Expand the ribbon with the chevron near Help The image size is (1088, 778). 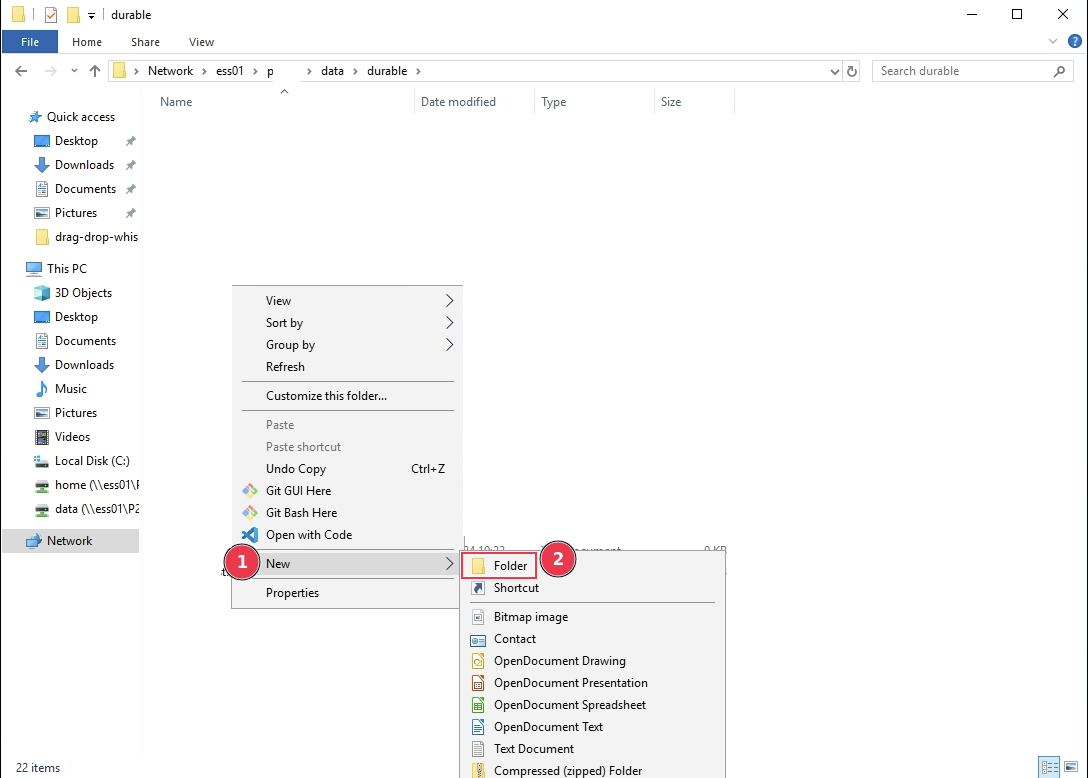point(1053,42)
